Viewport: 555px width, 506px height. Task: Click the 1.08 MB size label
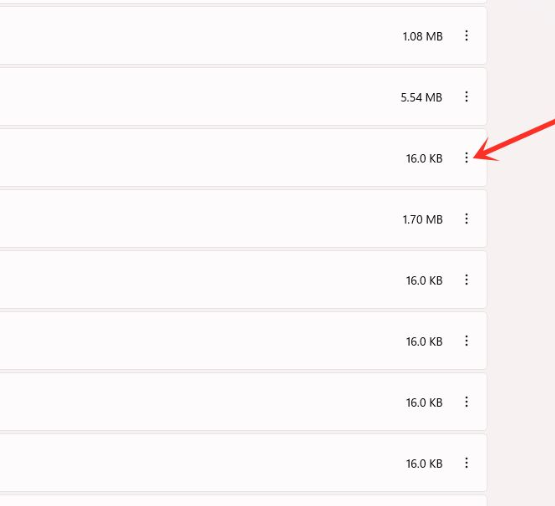point(423,36)
